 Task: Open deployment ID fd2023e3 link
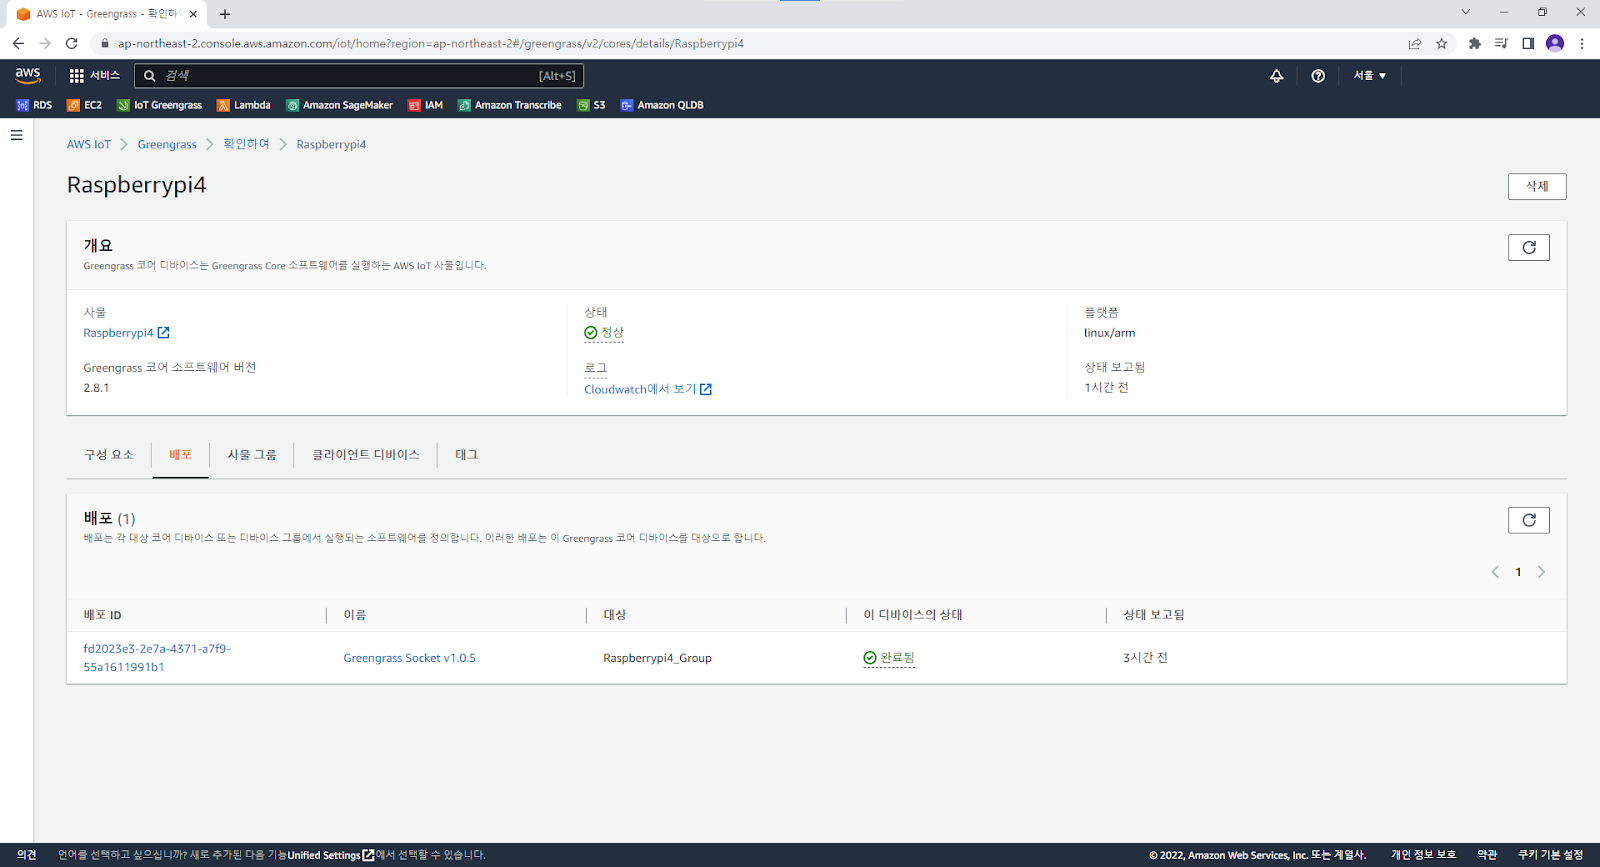tap(157, 658)
